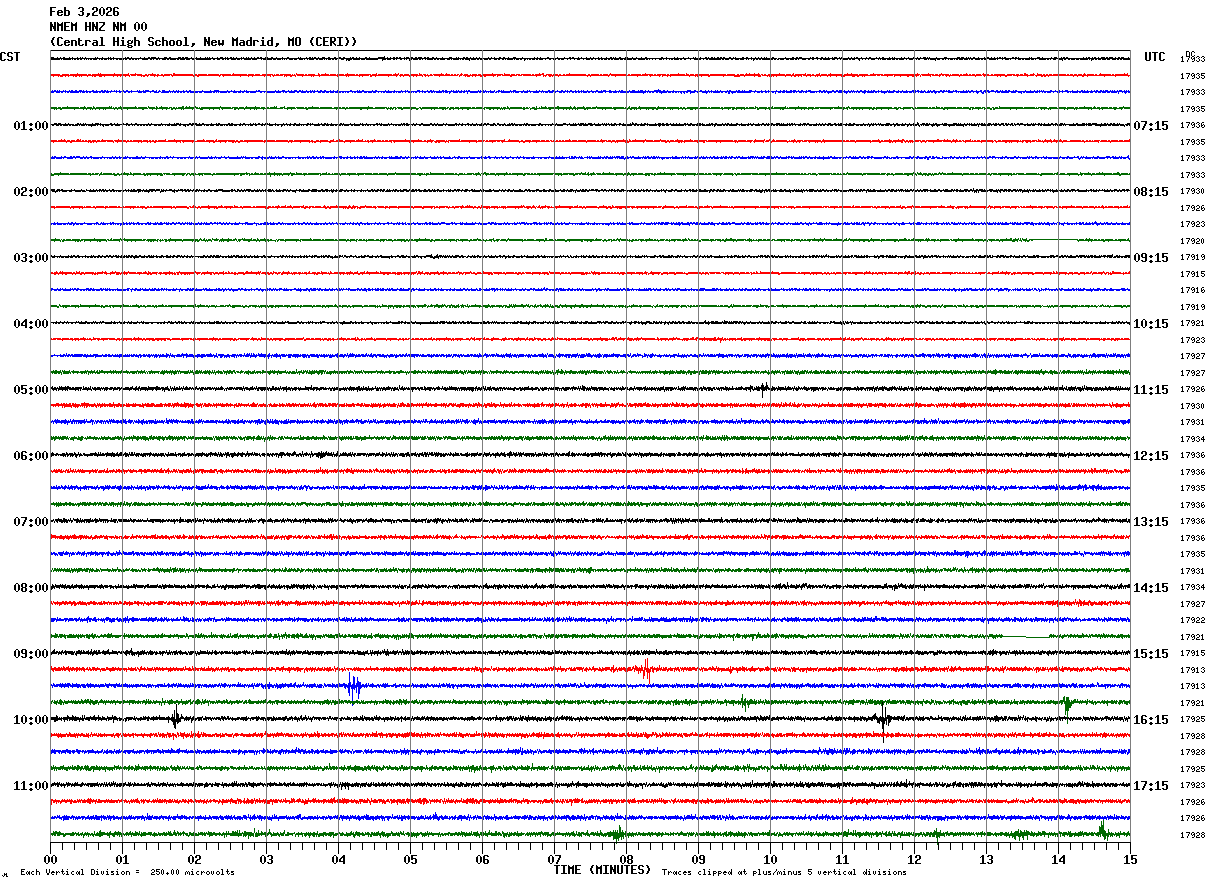Click the traces clipped footnote text
The image size is (1210, 886).
click(x=784, y=872)
